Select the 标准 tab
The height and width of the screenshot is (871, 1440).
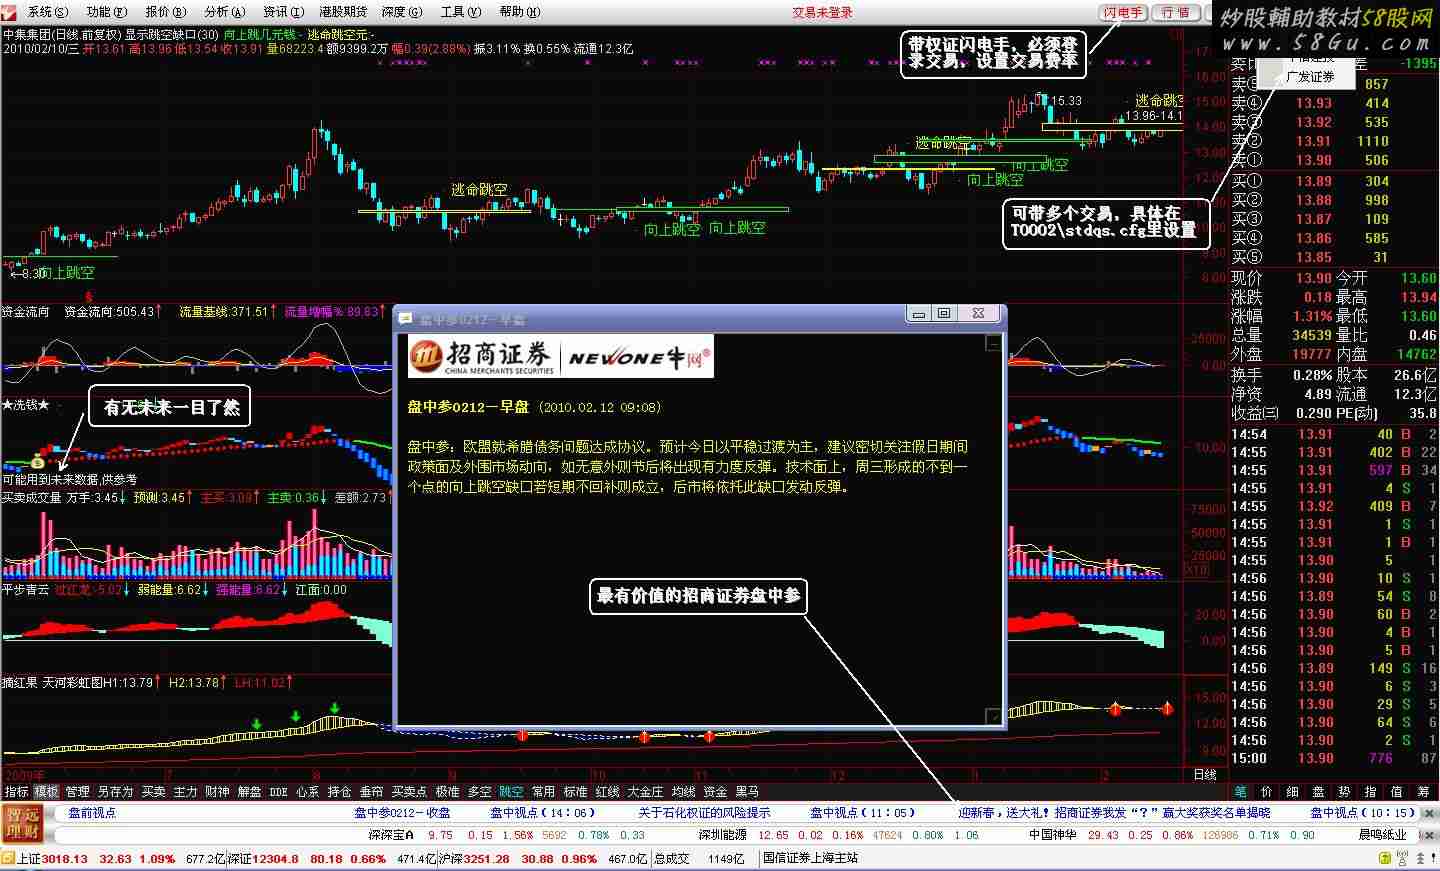[x=575, y=791]
